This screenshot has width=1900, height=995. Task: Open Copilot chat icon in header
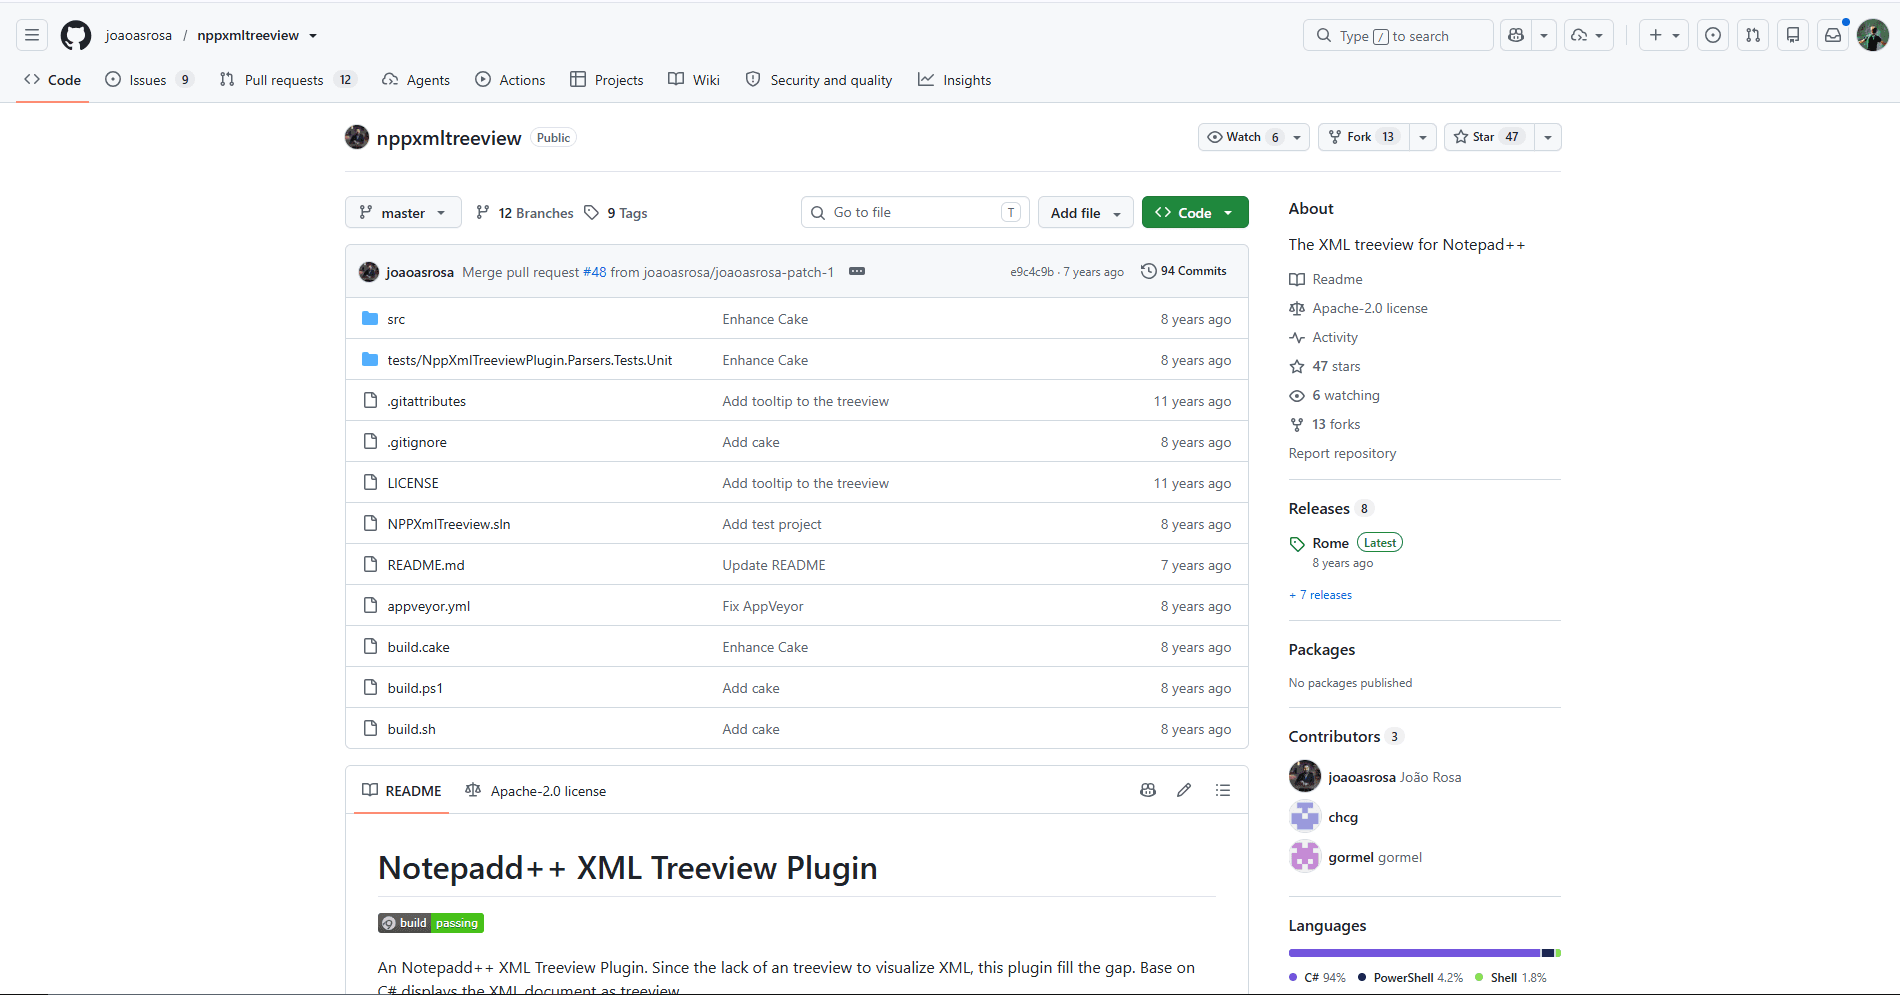point(1516,35)
